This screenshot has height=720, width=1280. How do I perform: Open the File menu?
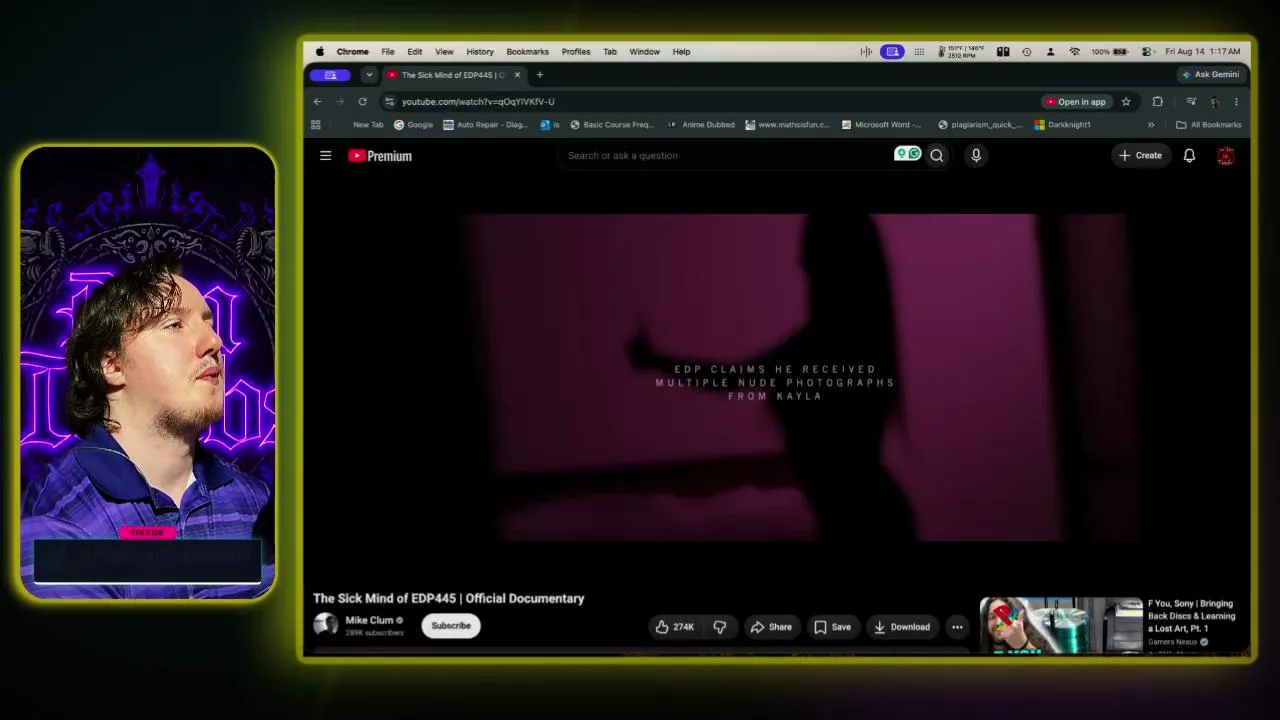(x=387, y=51)
